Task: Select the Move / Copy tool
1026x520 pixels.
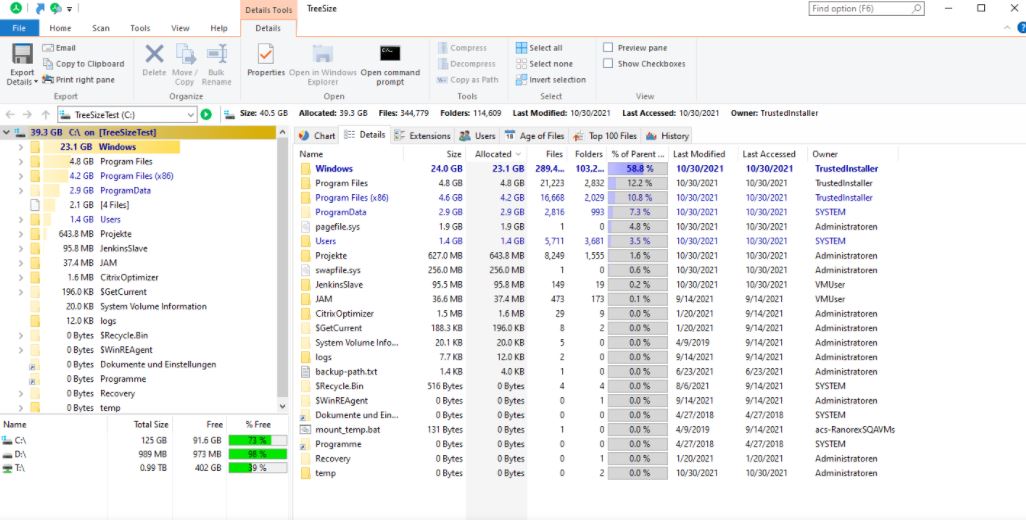Action: [185, 65]
